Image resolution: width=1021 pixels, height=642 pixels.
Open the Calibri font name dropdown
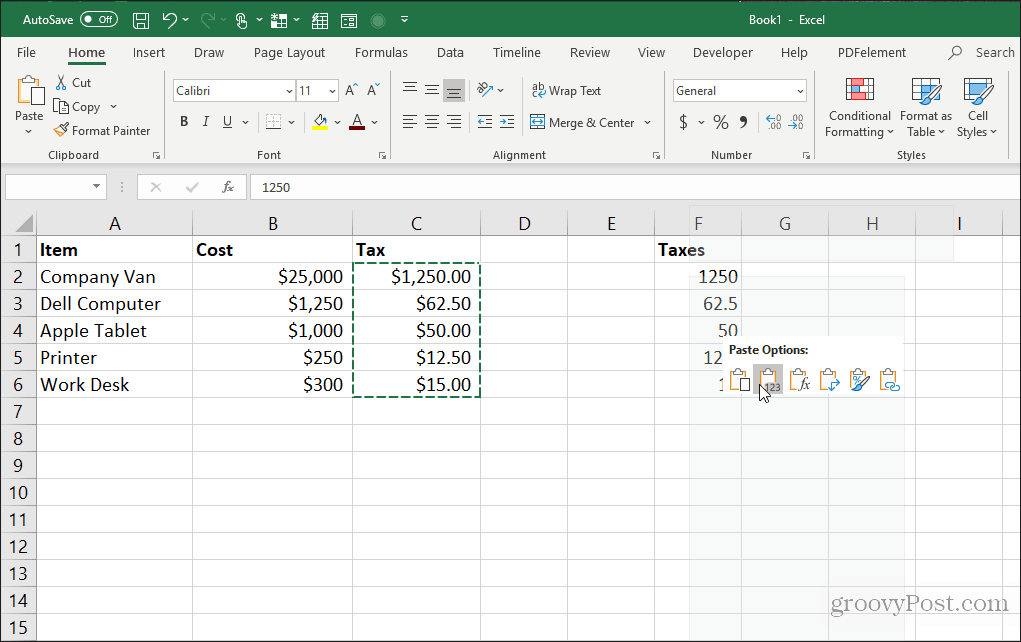(x=289, y=91)
